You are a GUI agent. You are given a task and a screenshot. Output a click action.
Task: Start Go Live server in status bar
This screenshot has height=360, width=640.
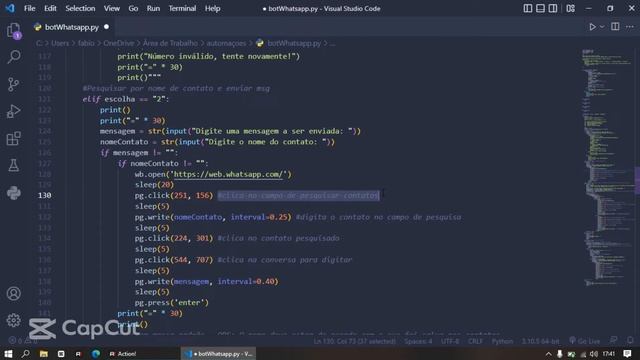(584, 341)
